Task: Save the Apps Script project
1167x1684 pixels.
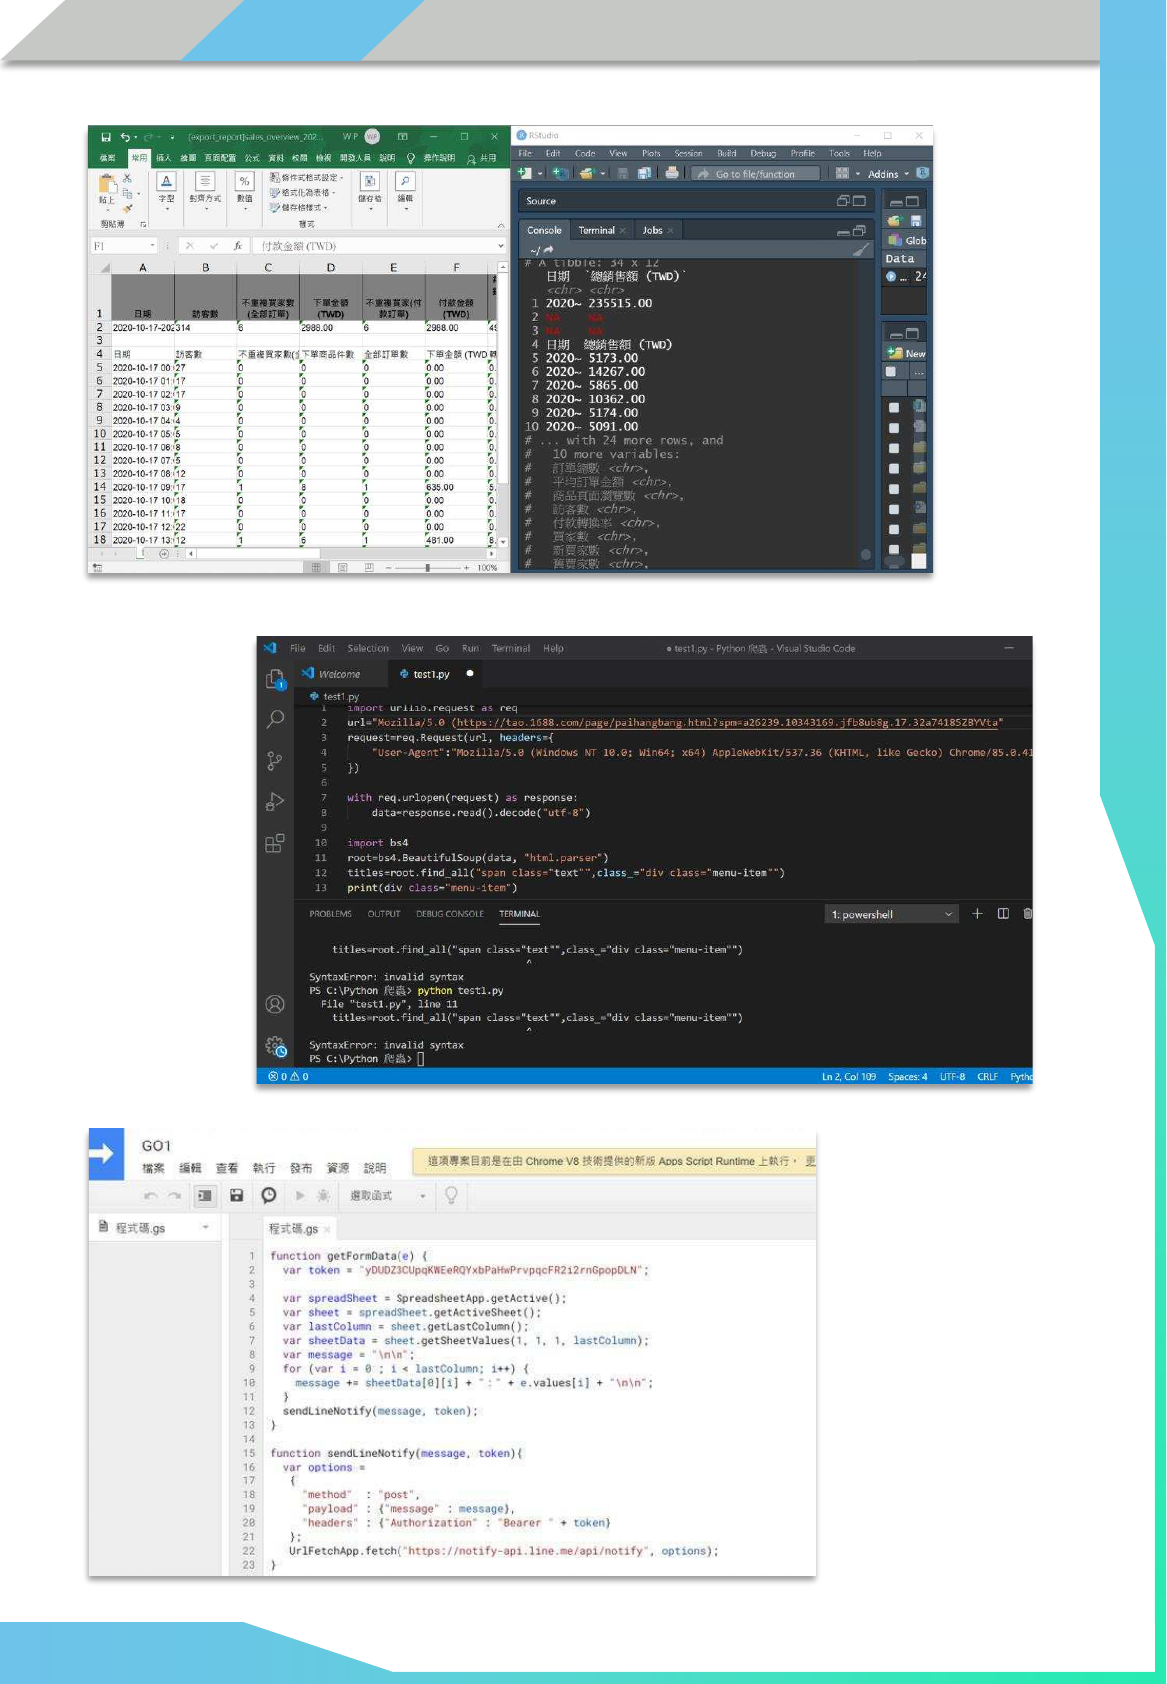Action: pos(237,1195)
